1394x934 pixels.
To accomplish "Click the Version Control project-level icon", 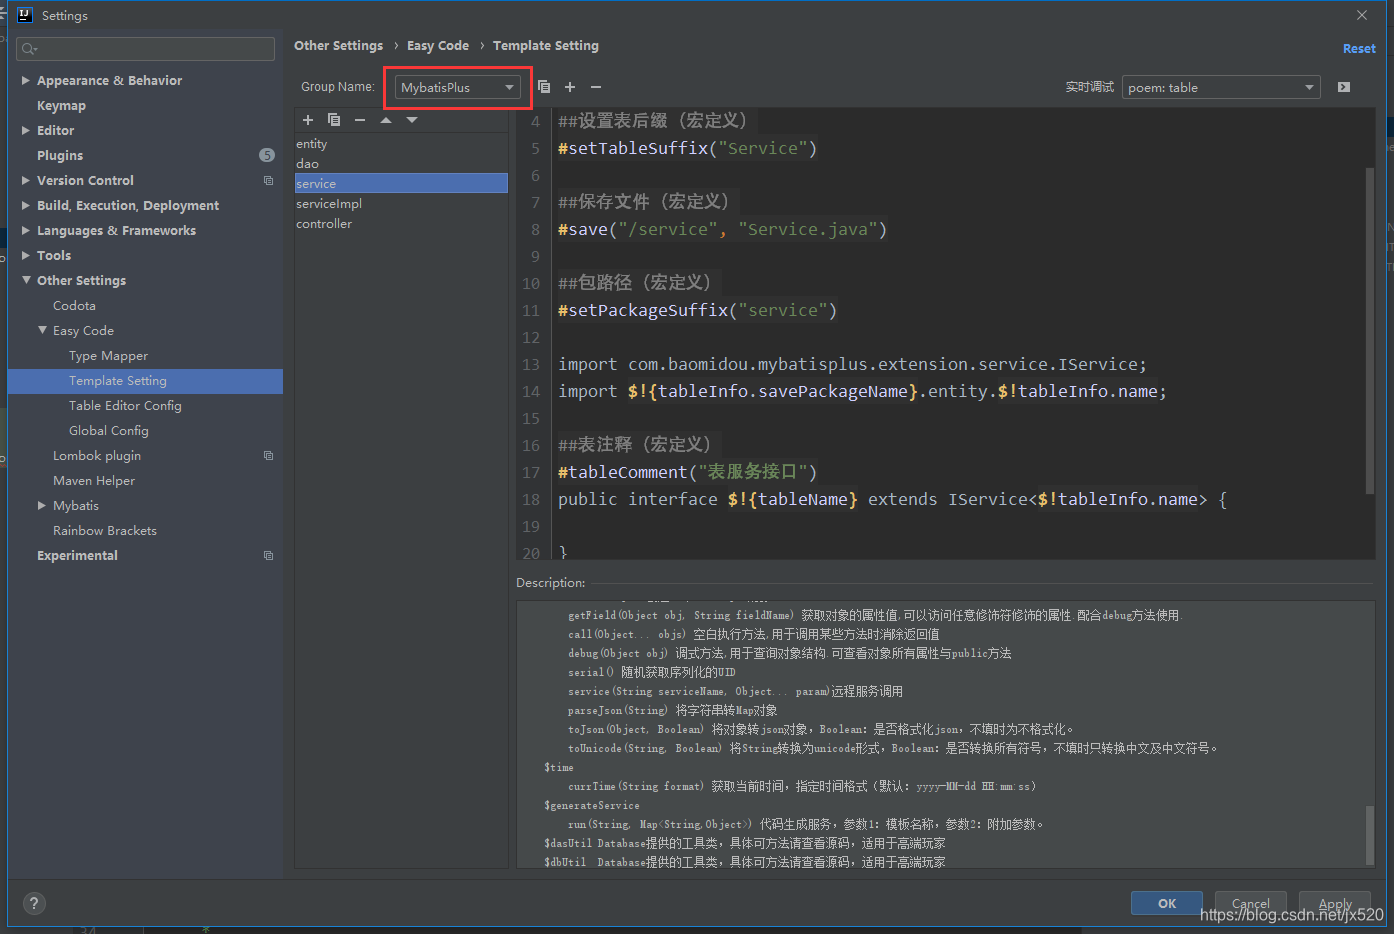I will [268, 181].
